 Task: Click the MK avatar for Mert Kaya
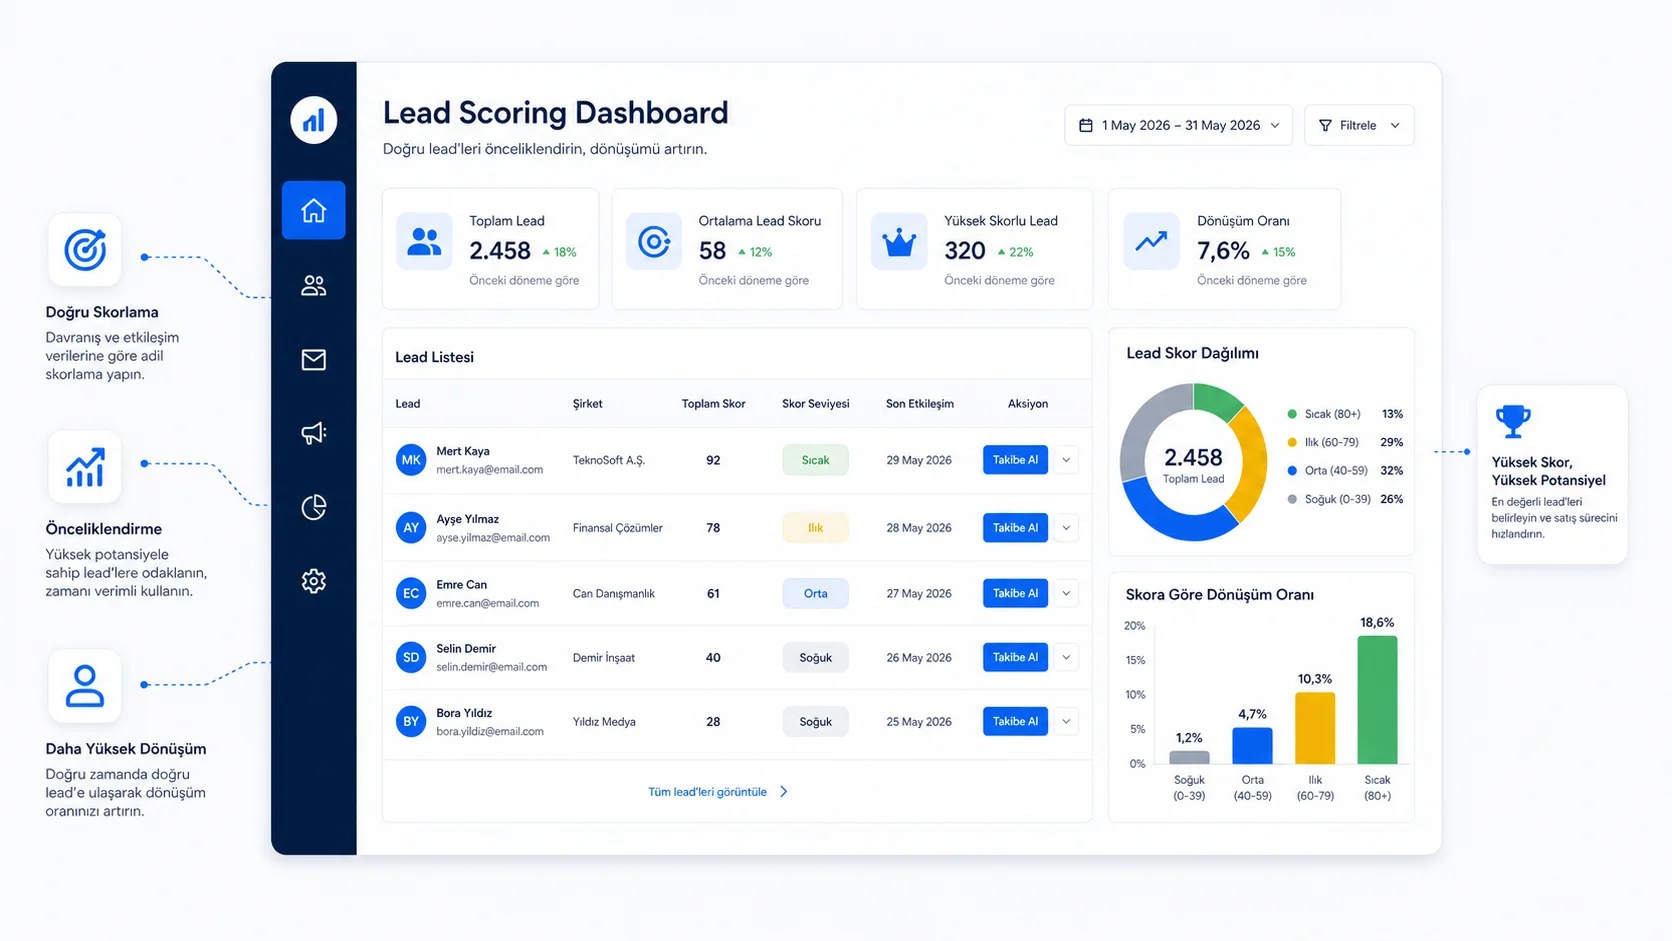pos(411,460)
